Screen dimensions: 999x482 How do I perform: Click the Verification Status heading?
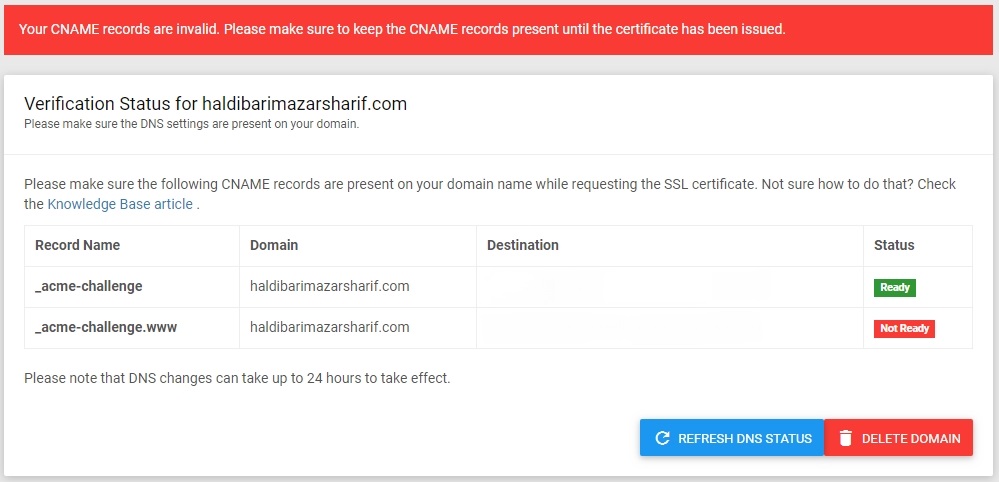215,104
